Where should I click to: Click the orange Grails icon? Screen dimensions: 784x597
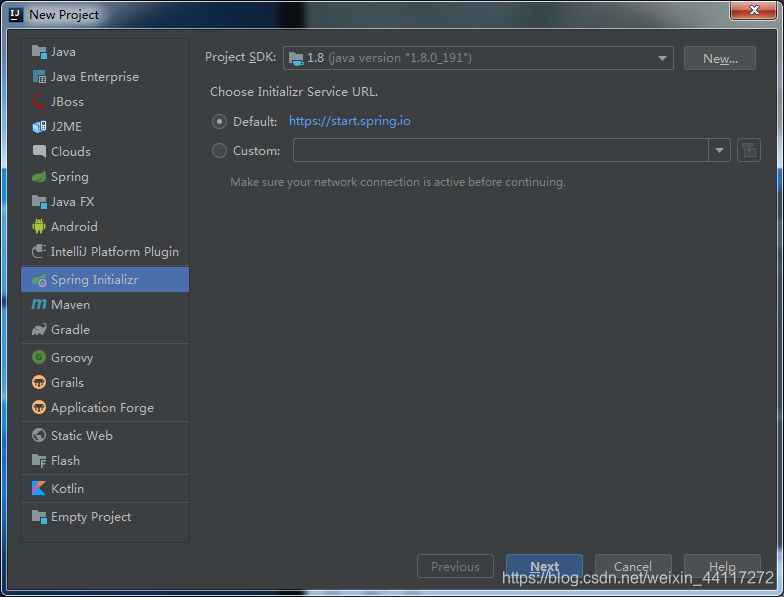tap(39, 382)
